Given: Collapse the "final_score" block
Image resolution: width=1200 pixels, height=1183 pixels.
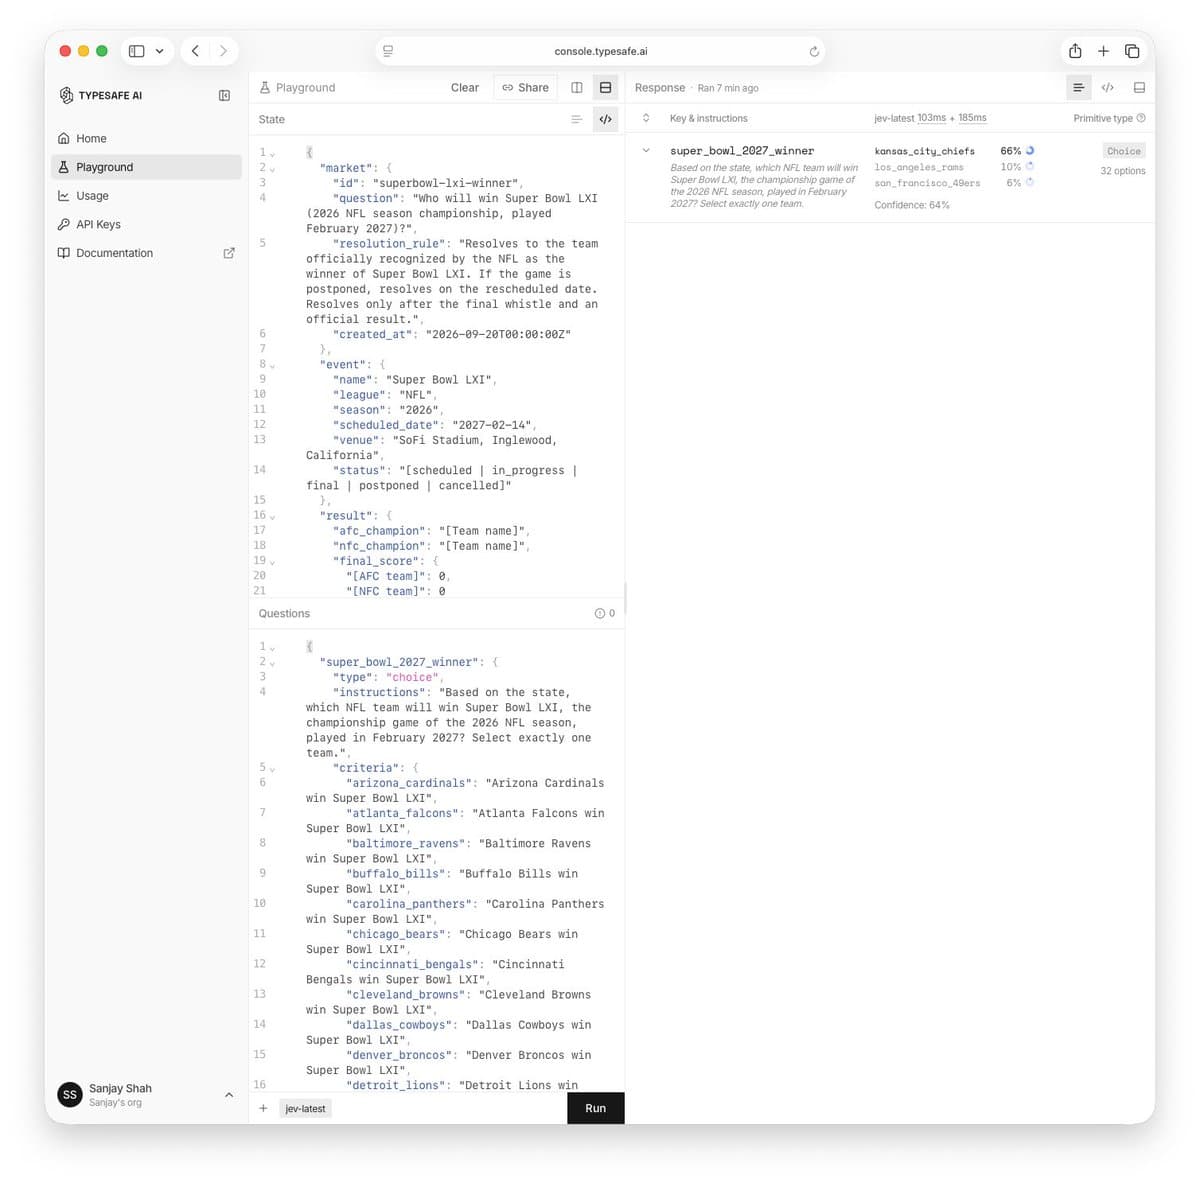Looking at the screenshot, I should point(272,562).
